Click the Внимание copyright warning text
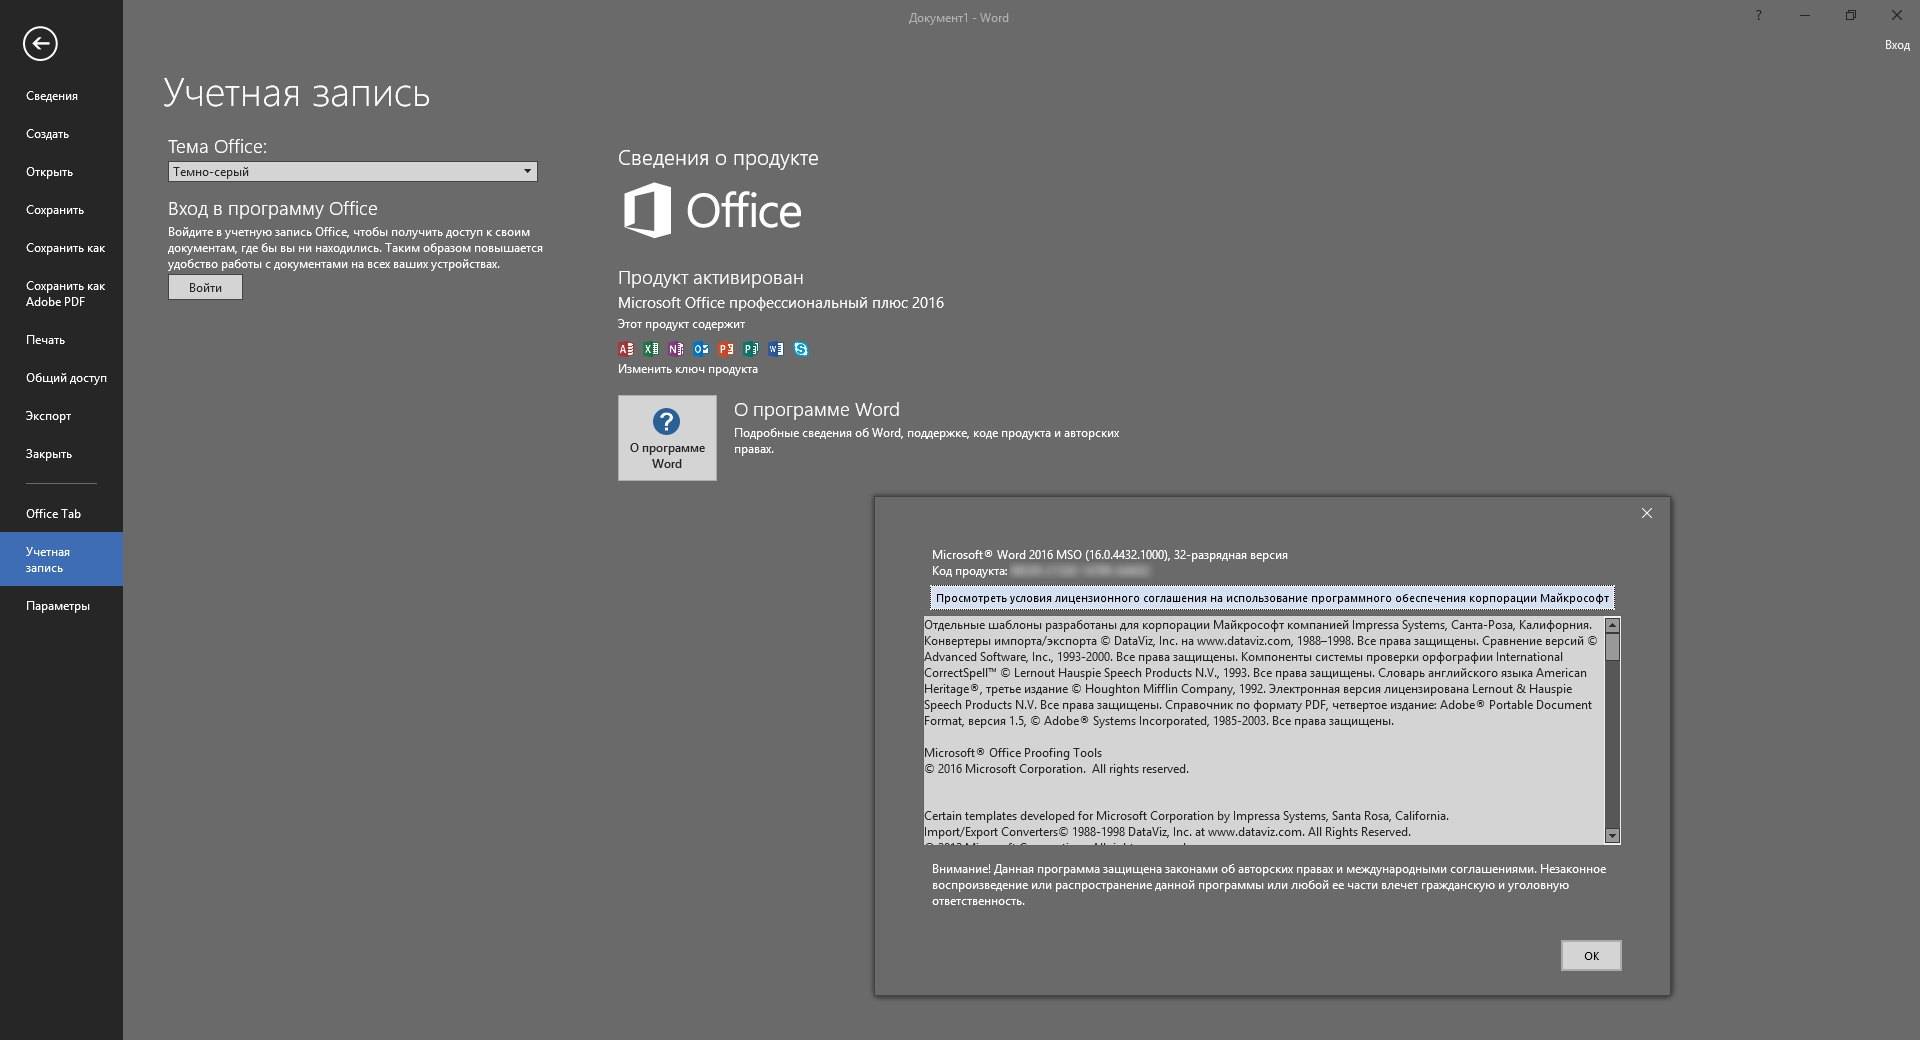1920x1040 pixels. (1268, 885)
